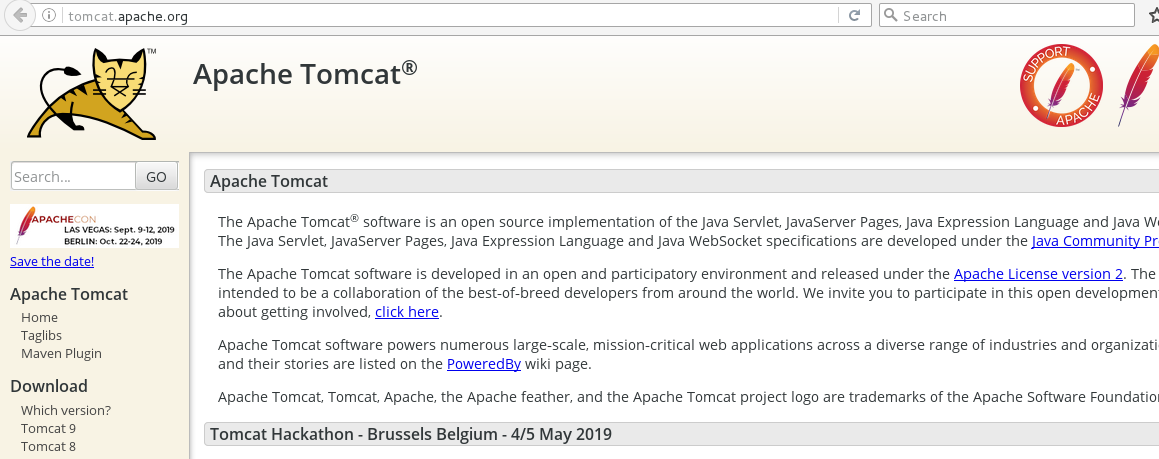Viewport: 1159px width, 459px height.
Task: Open the Support Apache round badge
Action: pos(1061,85)
